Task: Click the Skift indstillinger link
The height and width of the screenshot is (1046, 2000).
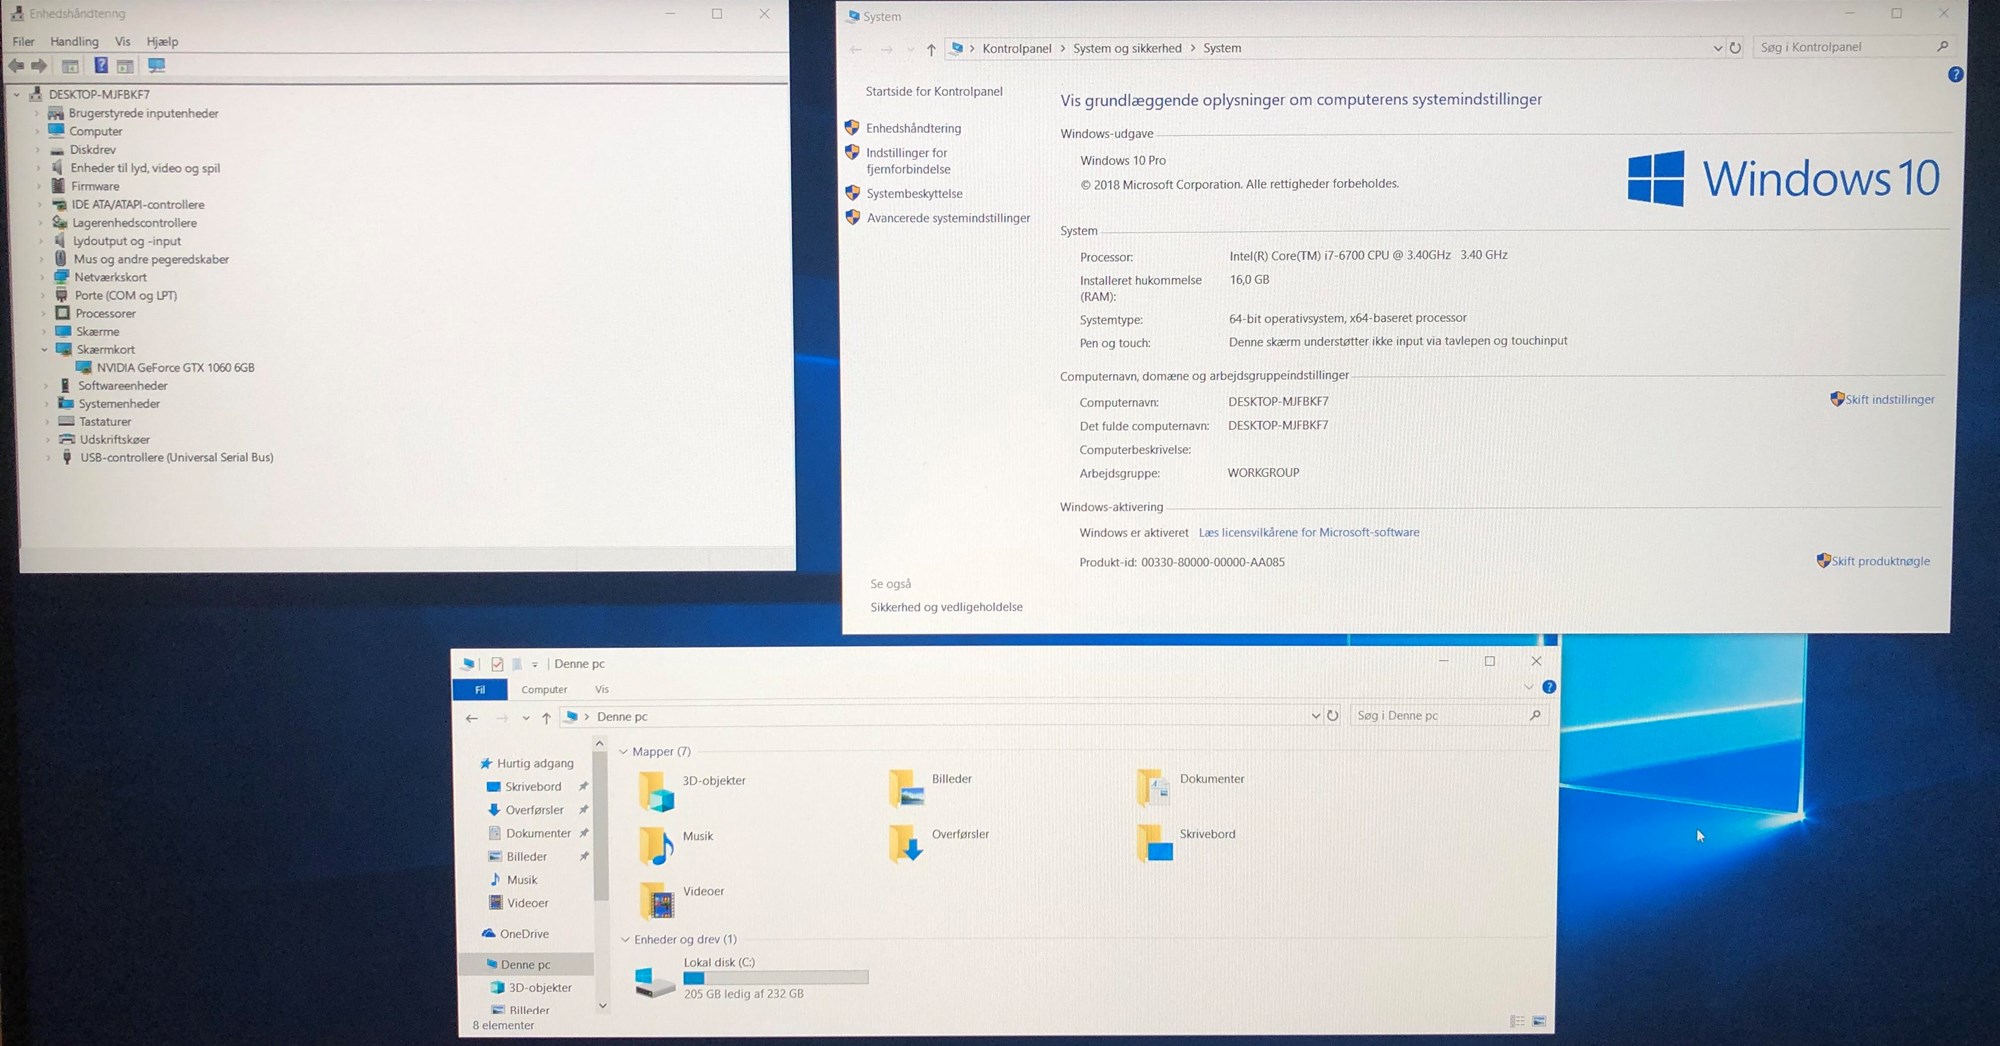Action: click(1889, 399)
